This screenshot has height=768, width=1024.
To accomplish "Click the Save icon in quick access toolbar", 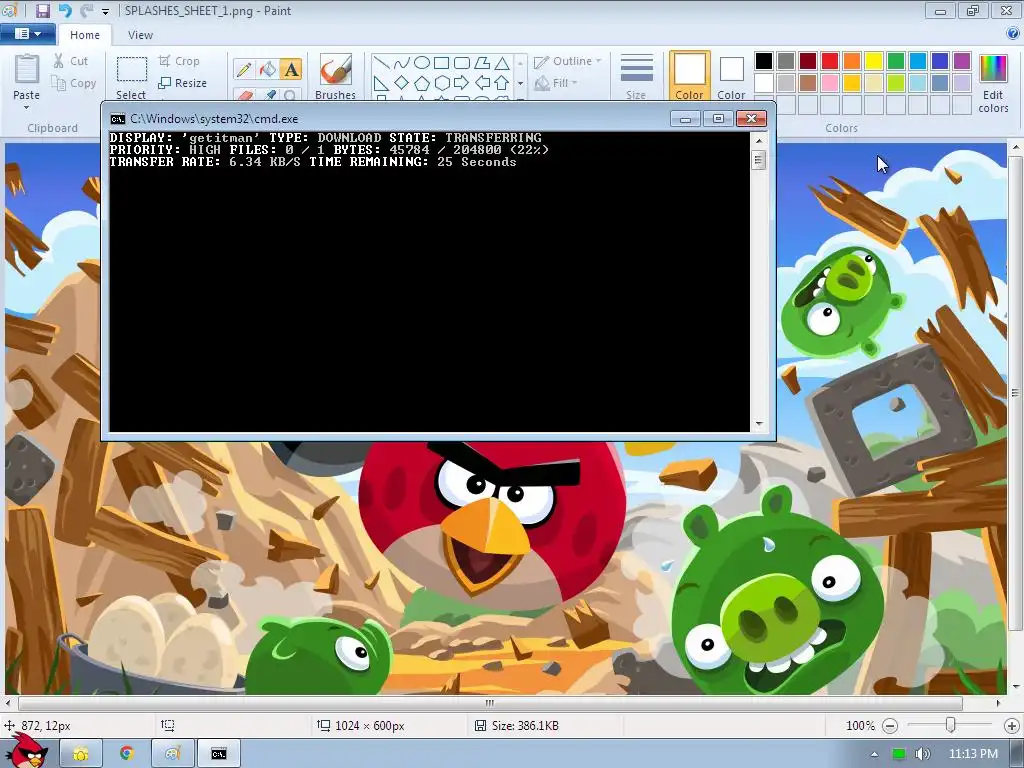I will [x=42, y=10].
